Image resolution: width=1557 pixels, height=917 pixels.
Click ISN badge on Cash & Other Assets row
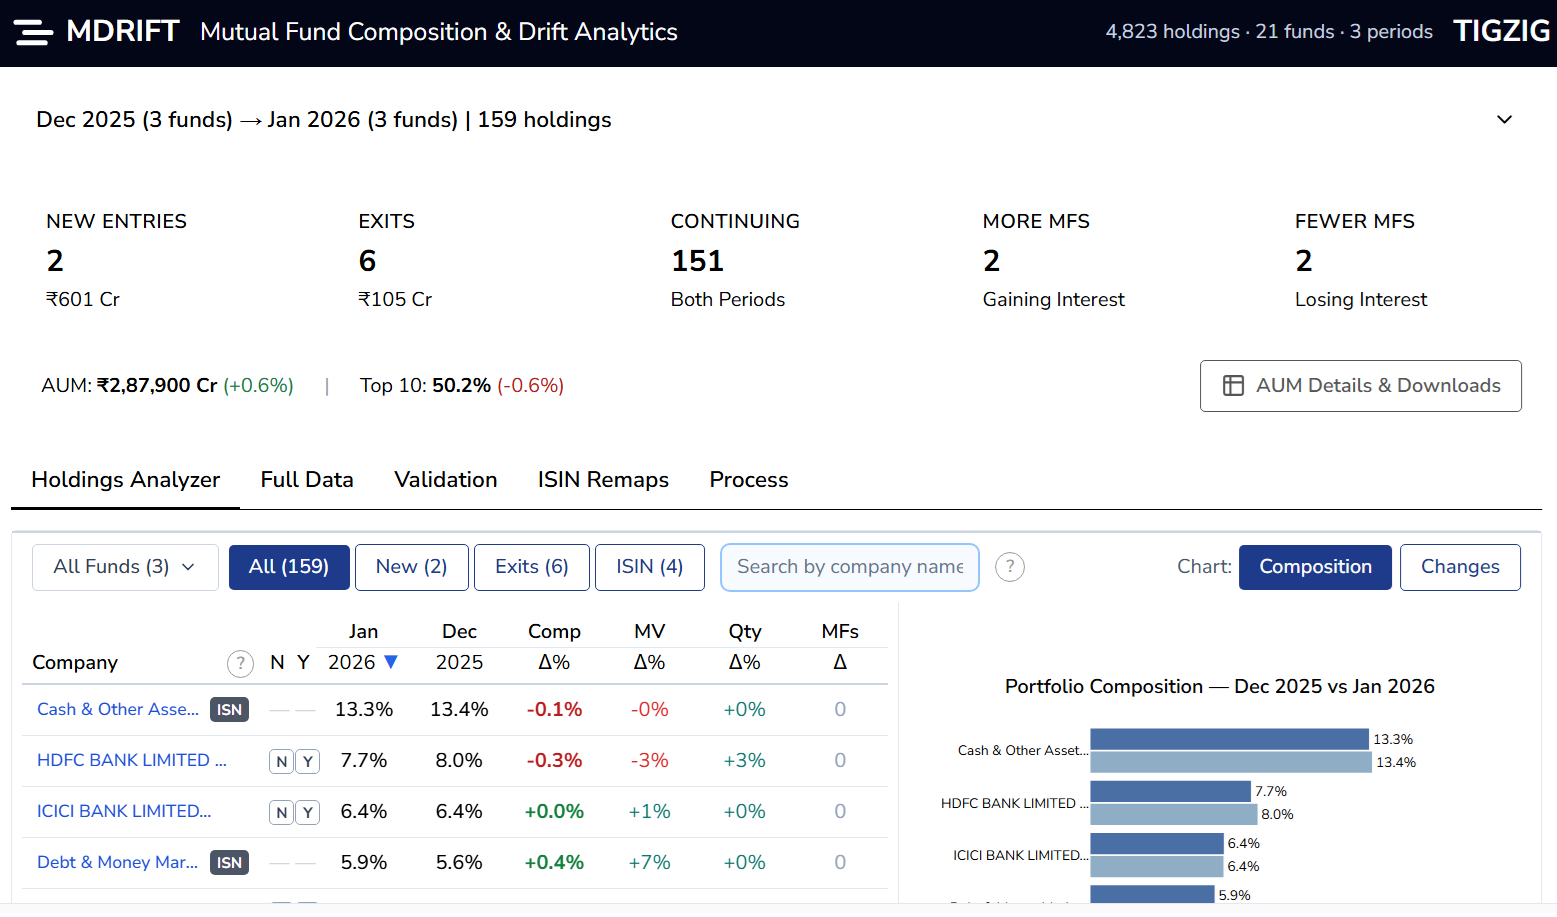tap(229, 710)
